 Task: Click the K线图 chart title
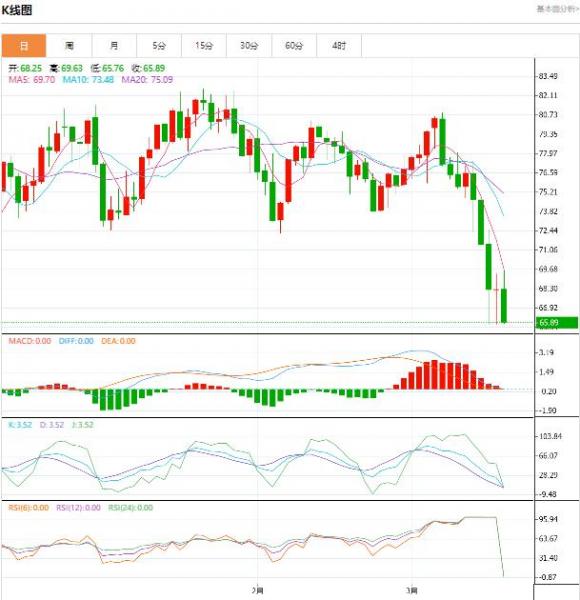(17, 10)
